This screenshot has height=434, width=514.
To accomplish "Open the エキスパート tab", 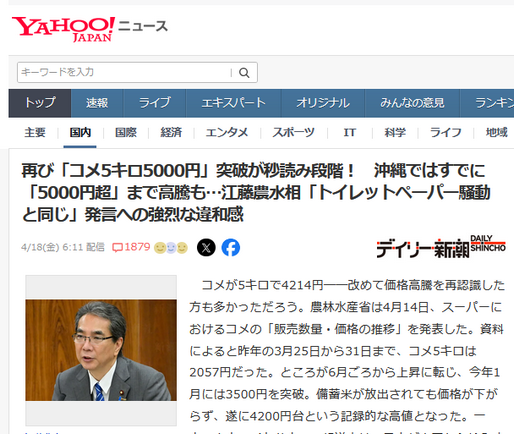I will click(x=234, y=103).
